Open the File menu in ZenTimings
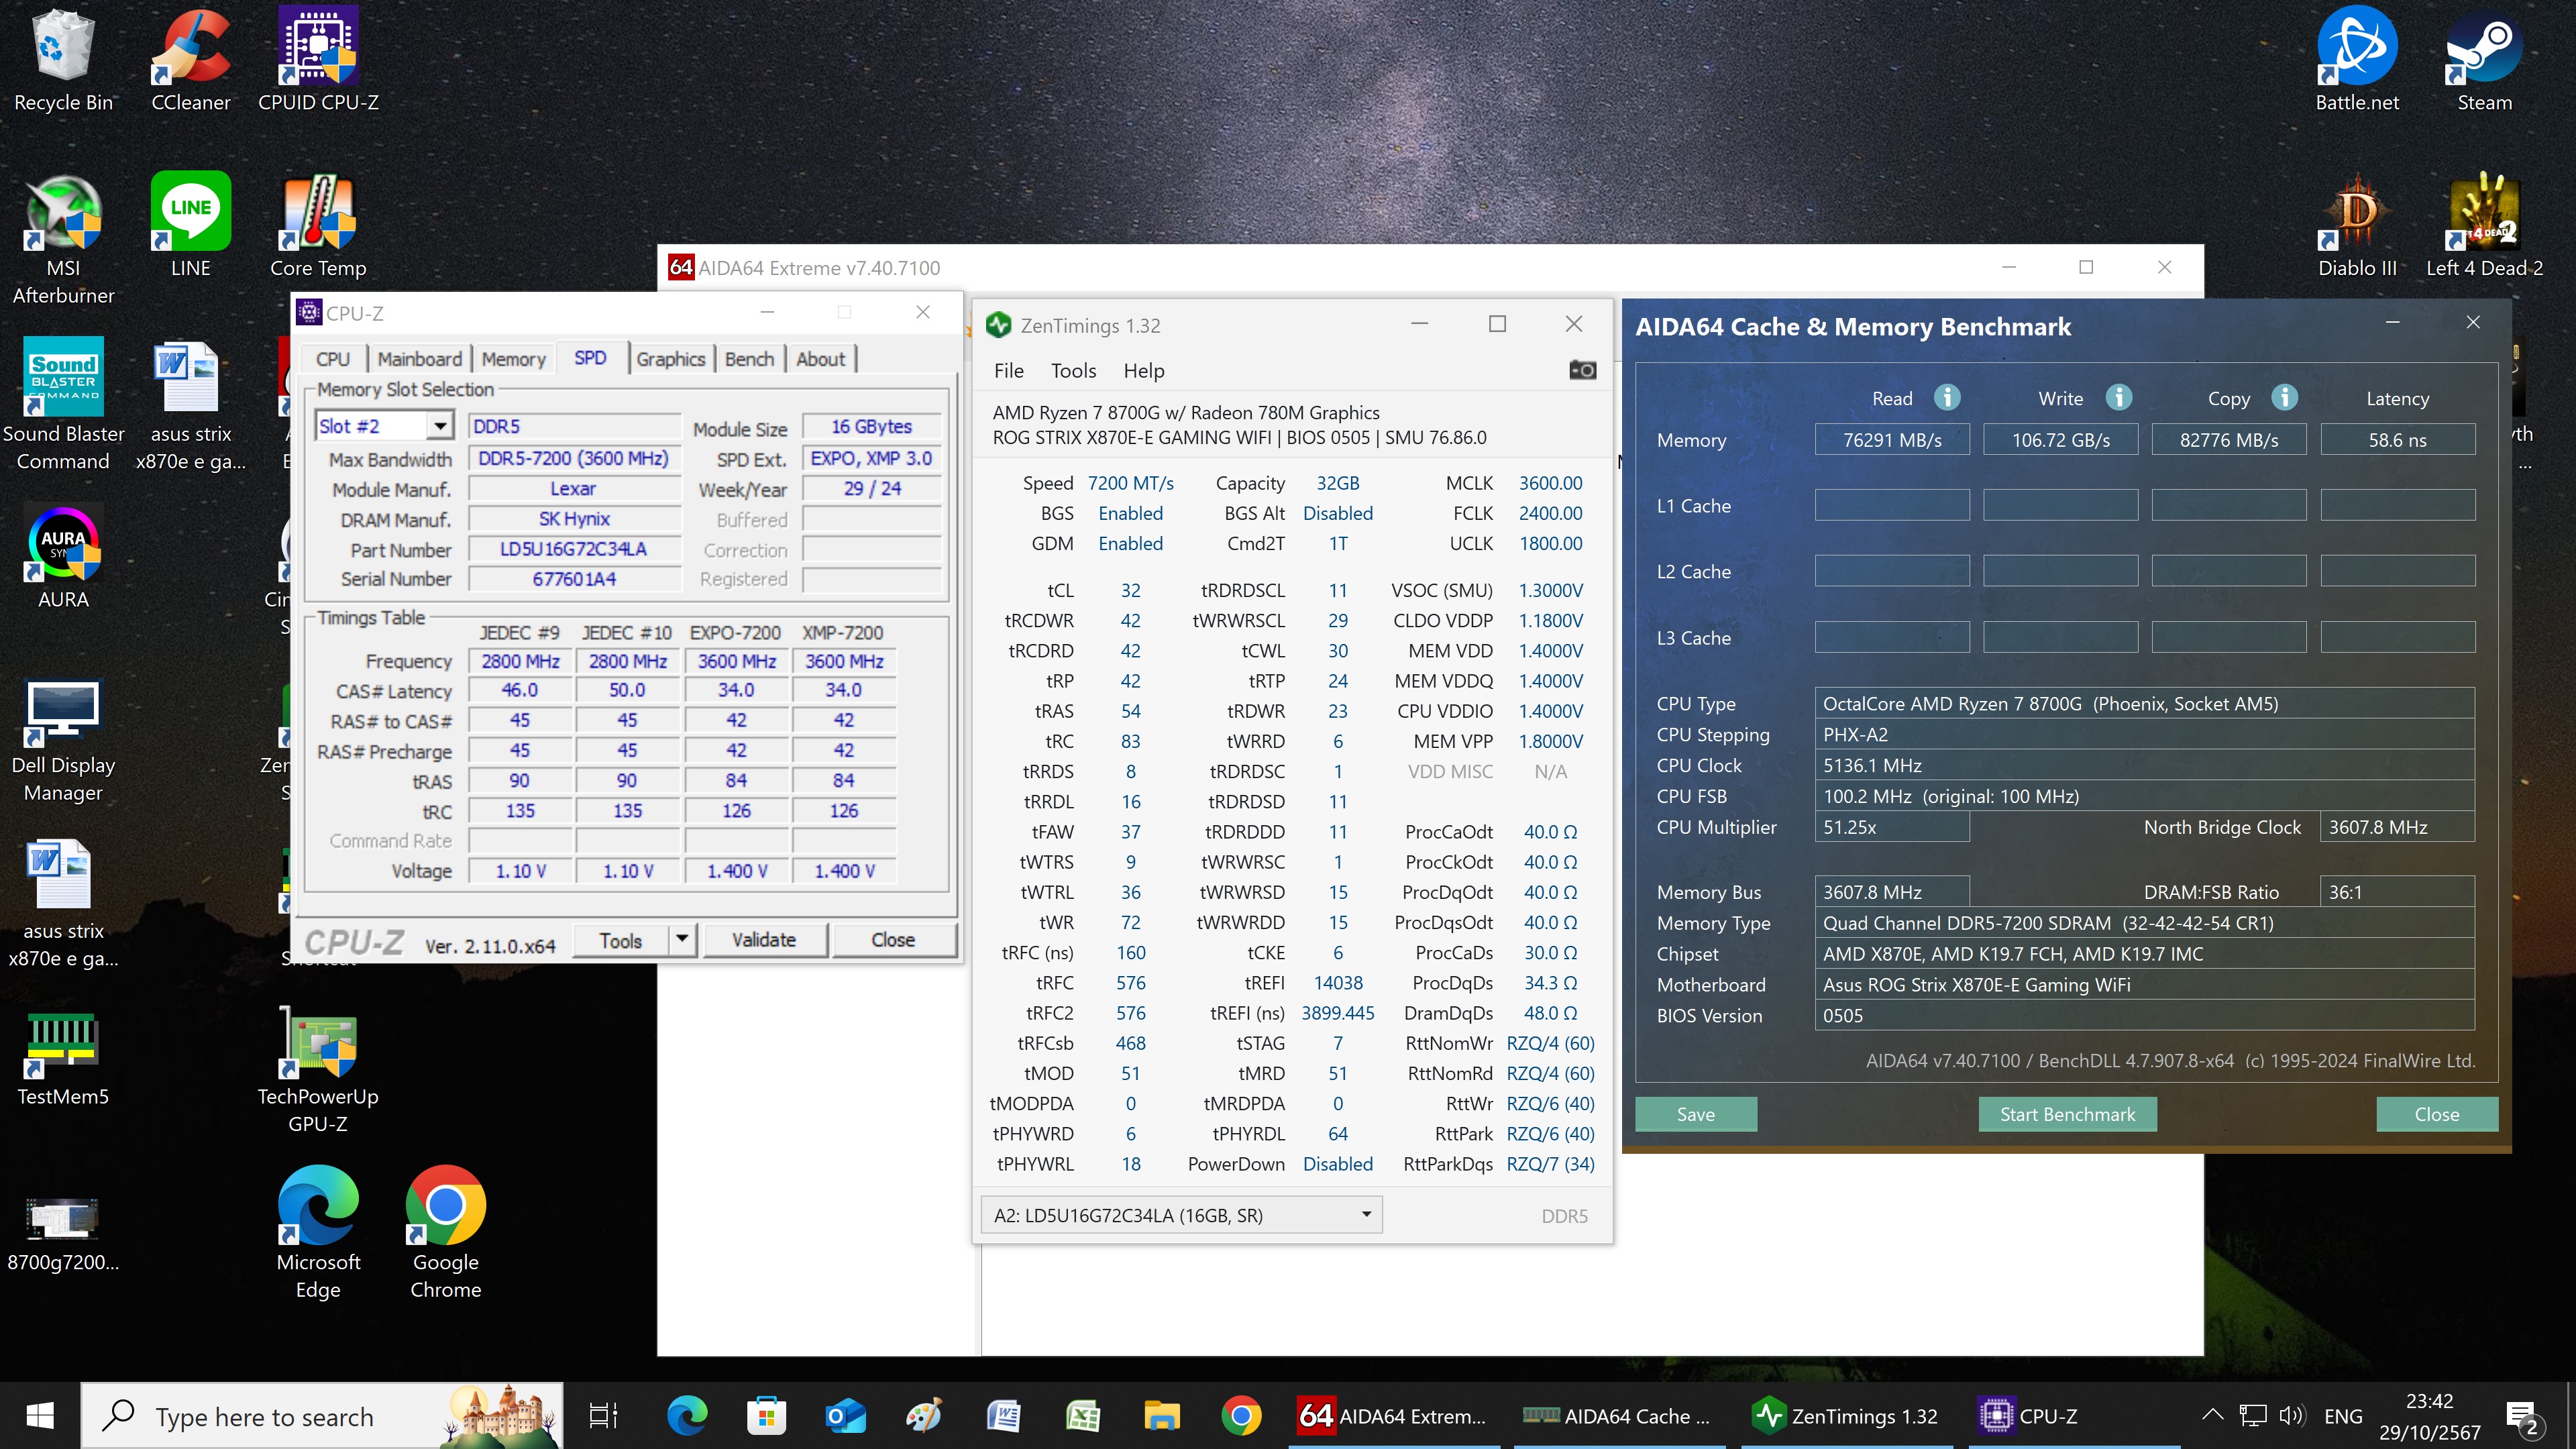The height and width of the screenshot is (1449, 2576). 1008,371
